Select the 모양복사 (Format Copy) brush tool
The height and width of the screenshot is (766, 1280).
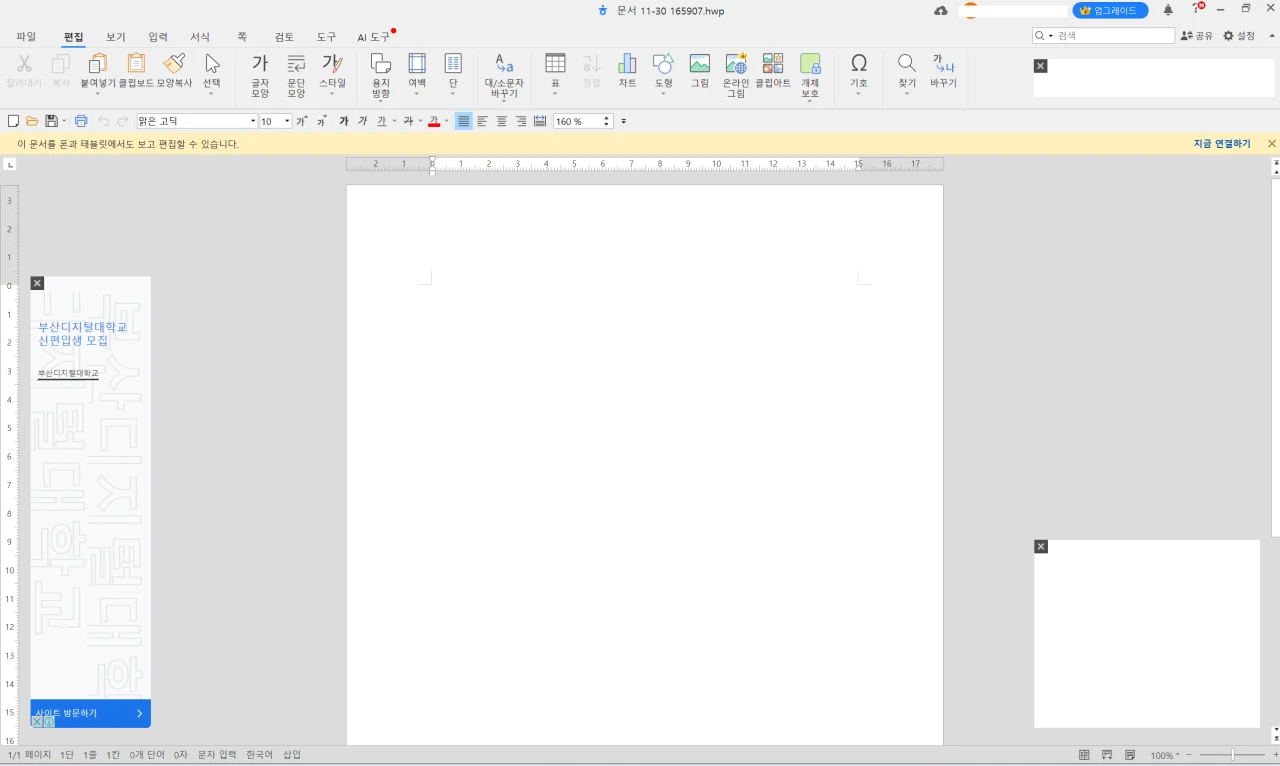(174, 71)
